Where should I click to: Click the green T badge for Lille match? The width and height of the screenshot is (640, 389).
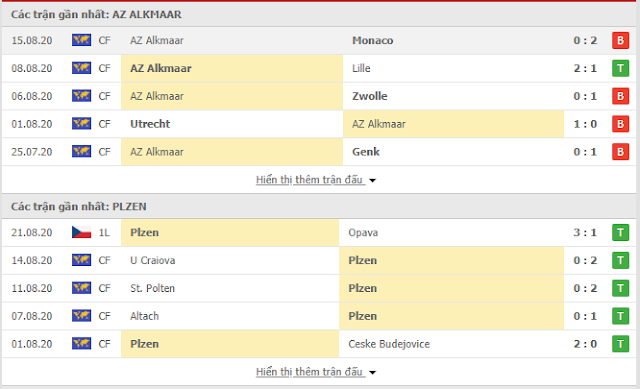point(620,68)
